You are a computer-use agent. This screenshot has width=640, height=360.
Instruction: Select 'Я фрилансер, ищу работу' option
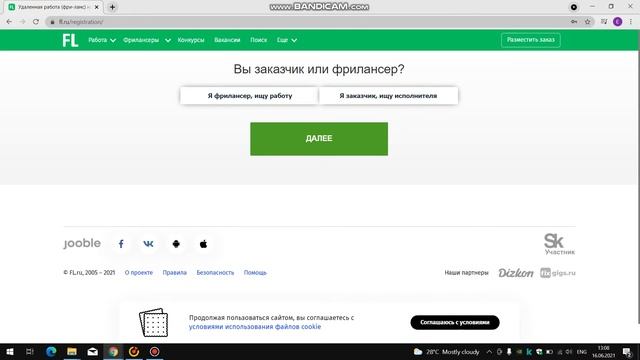coord(249,96)
